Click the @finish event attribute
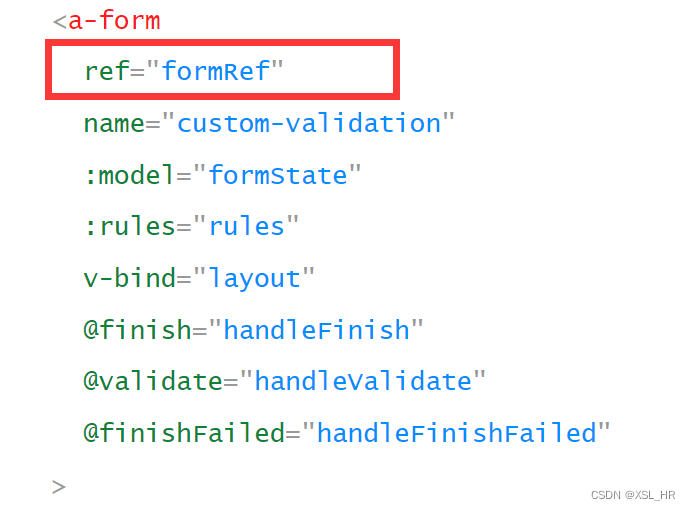This screenshot has width=690, height=510. coord(137,330)
